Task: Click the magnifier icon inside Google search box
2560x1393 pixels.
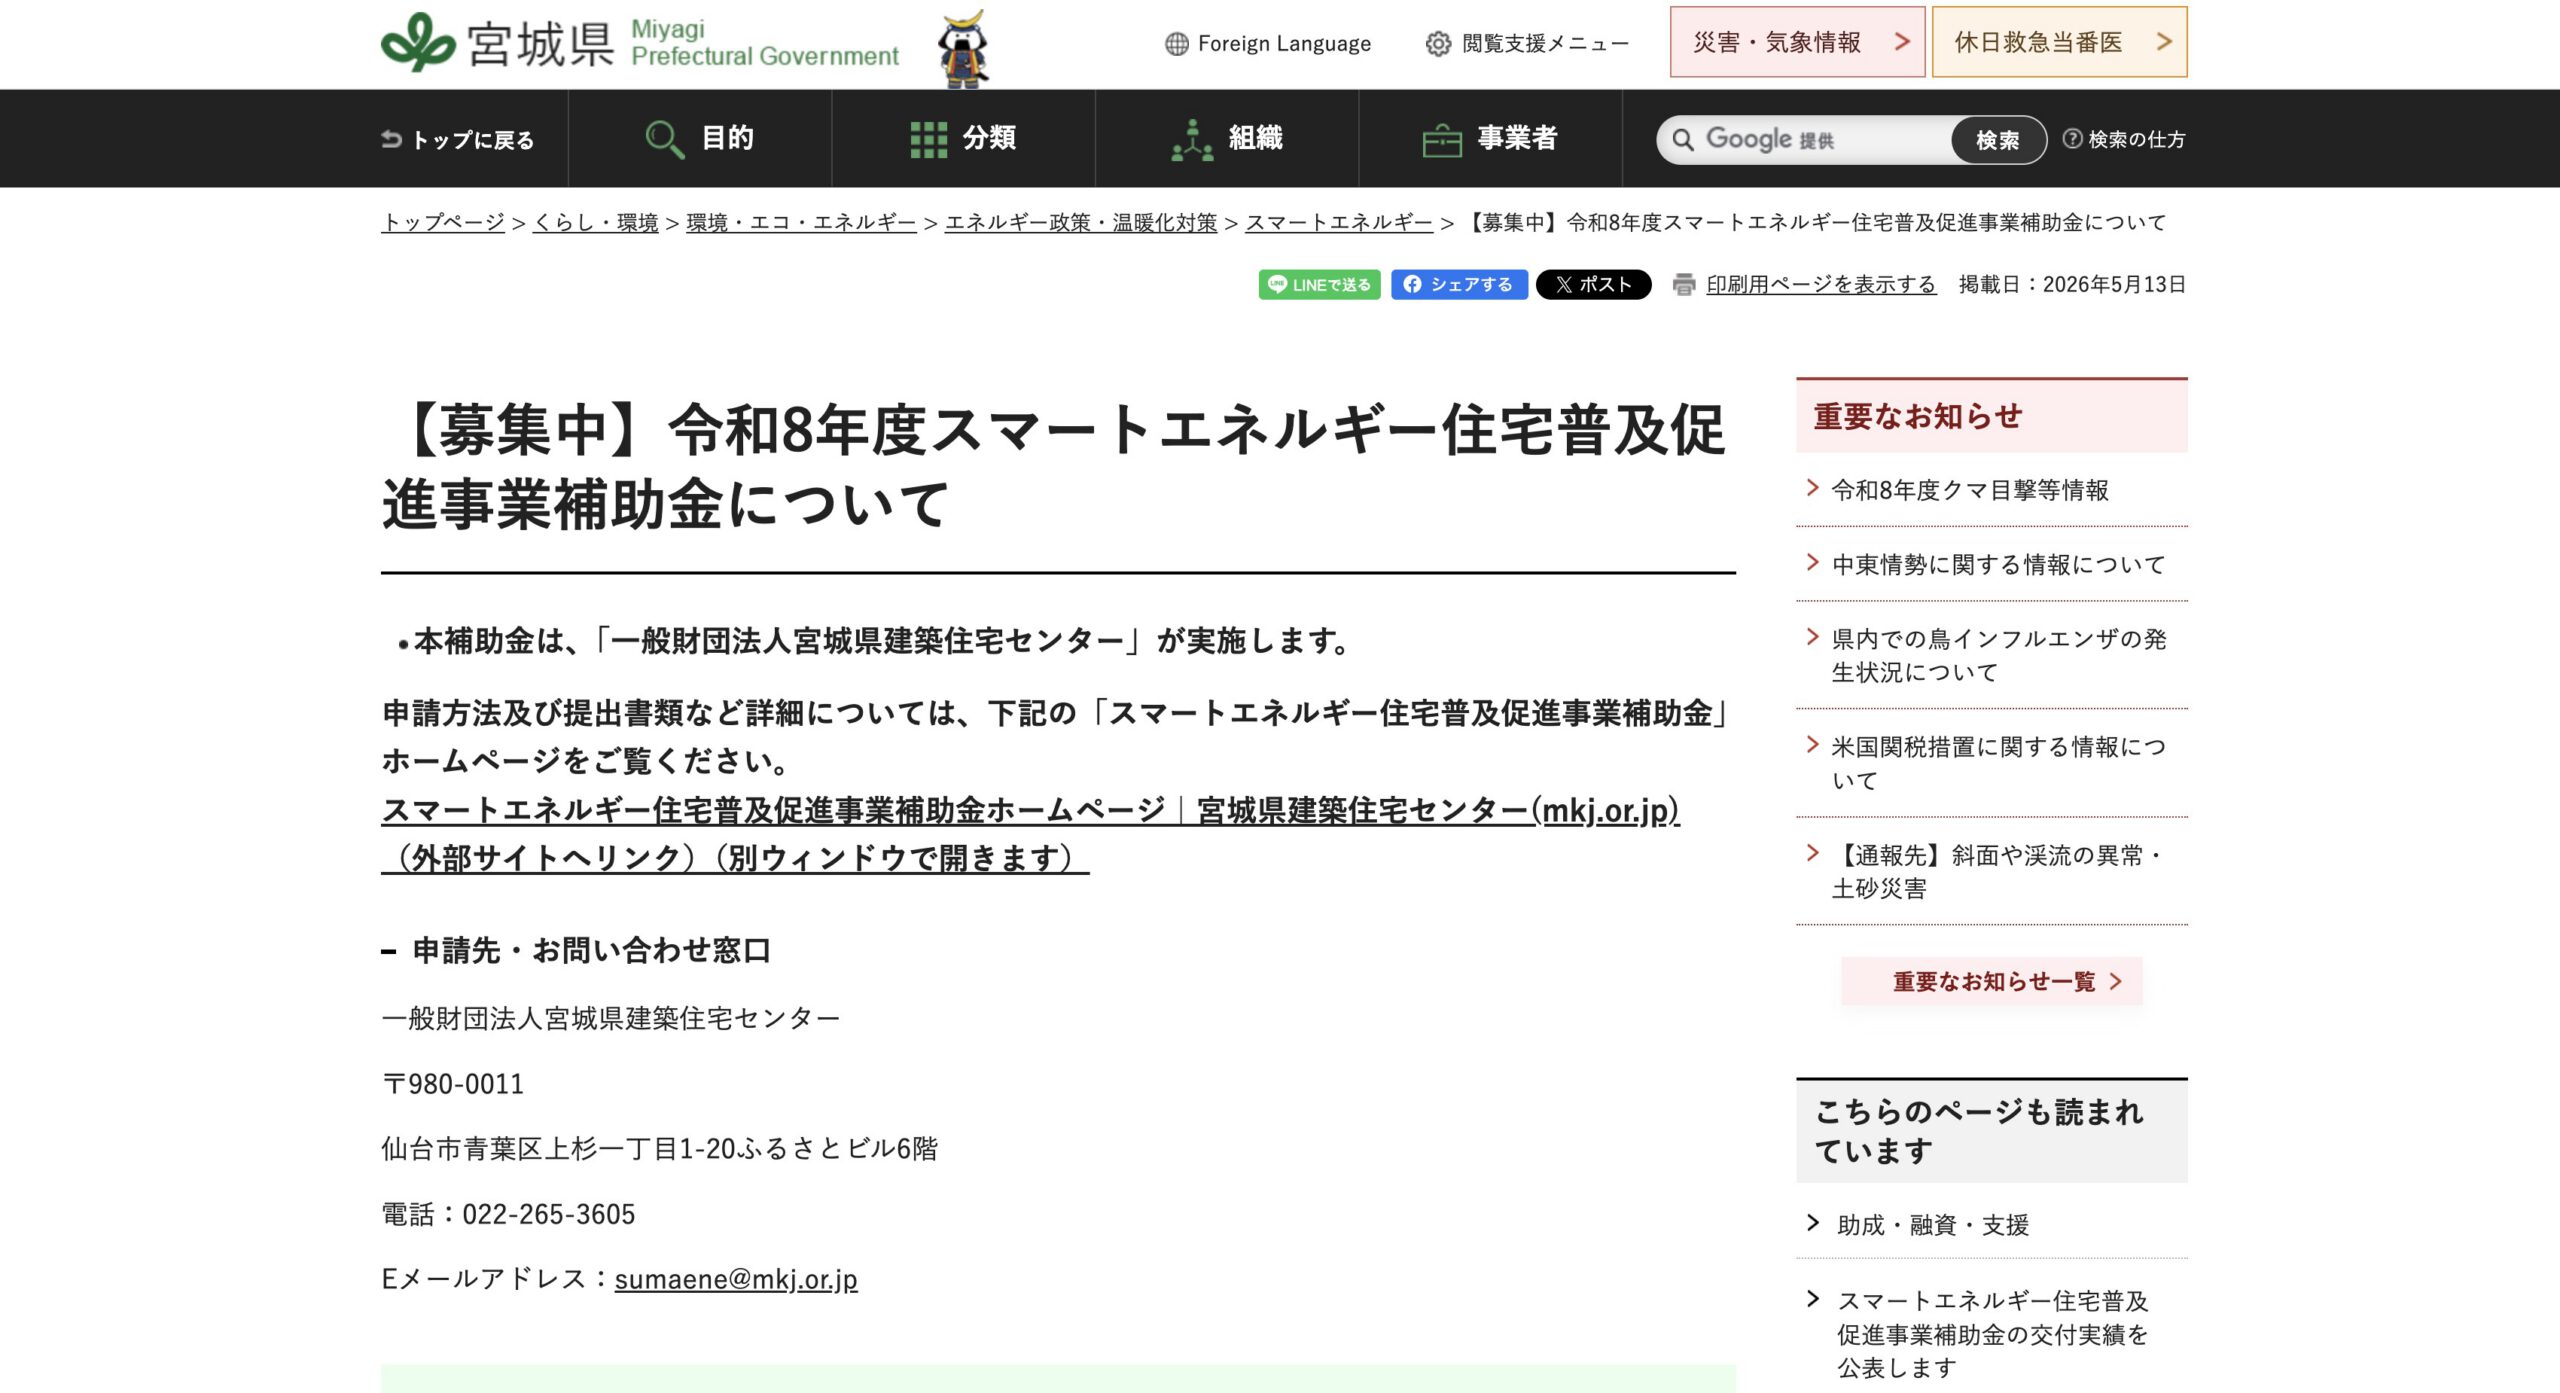Action: (x=1683, y=139)
